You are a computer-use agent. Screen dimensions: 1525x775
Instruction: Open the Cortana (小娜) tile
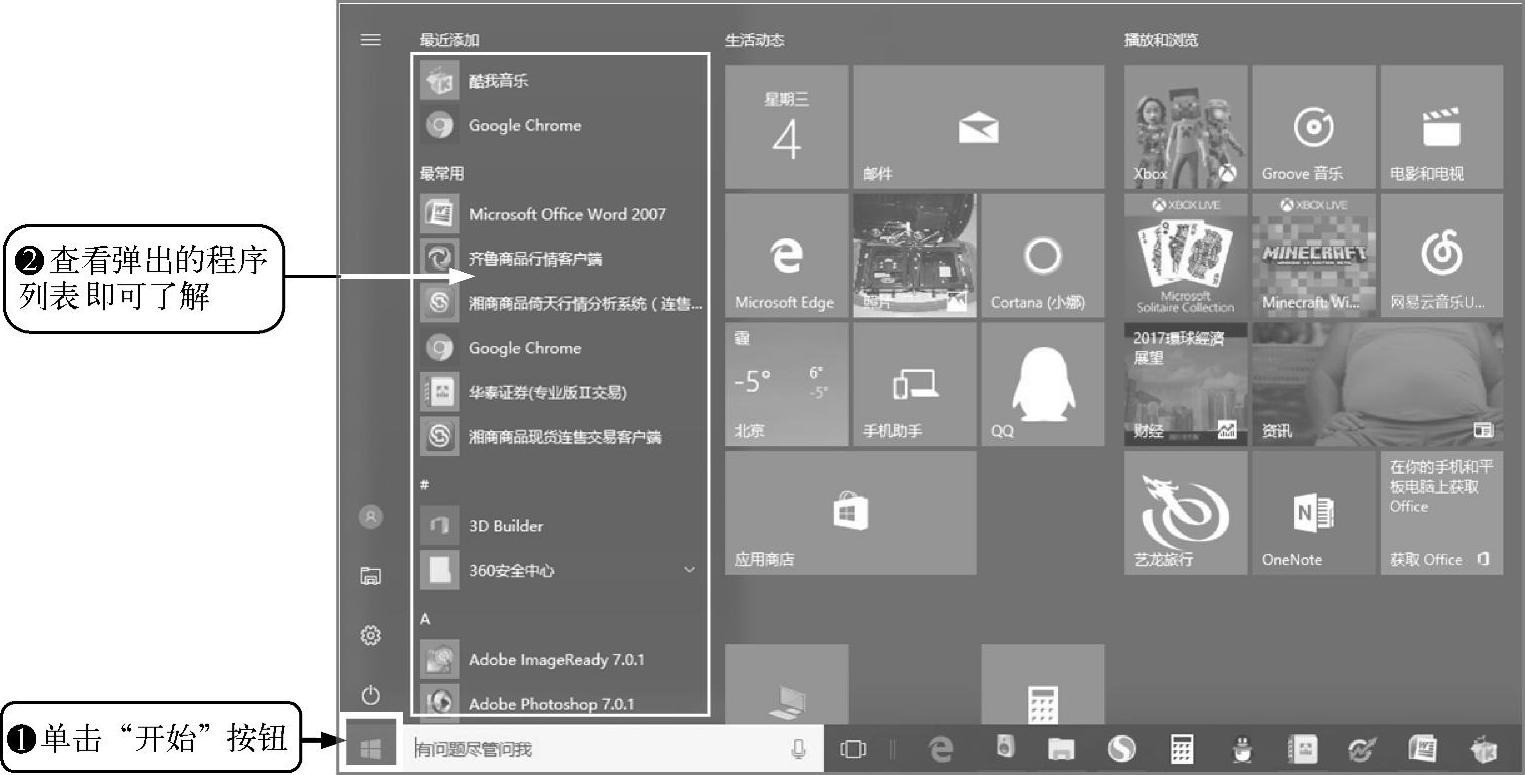point(1043,256)
